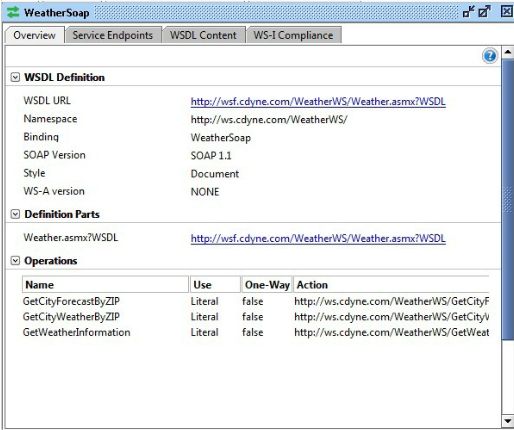Open the WSDL URL link
514x430 pixels.
[318, 101]
